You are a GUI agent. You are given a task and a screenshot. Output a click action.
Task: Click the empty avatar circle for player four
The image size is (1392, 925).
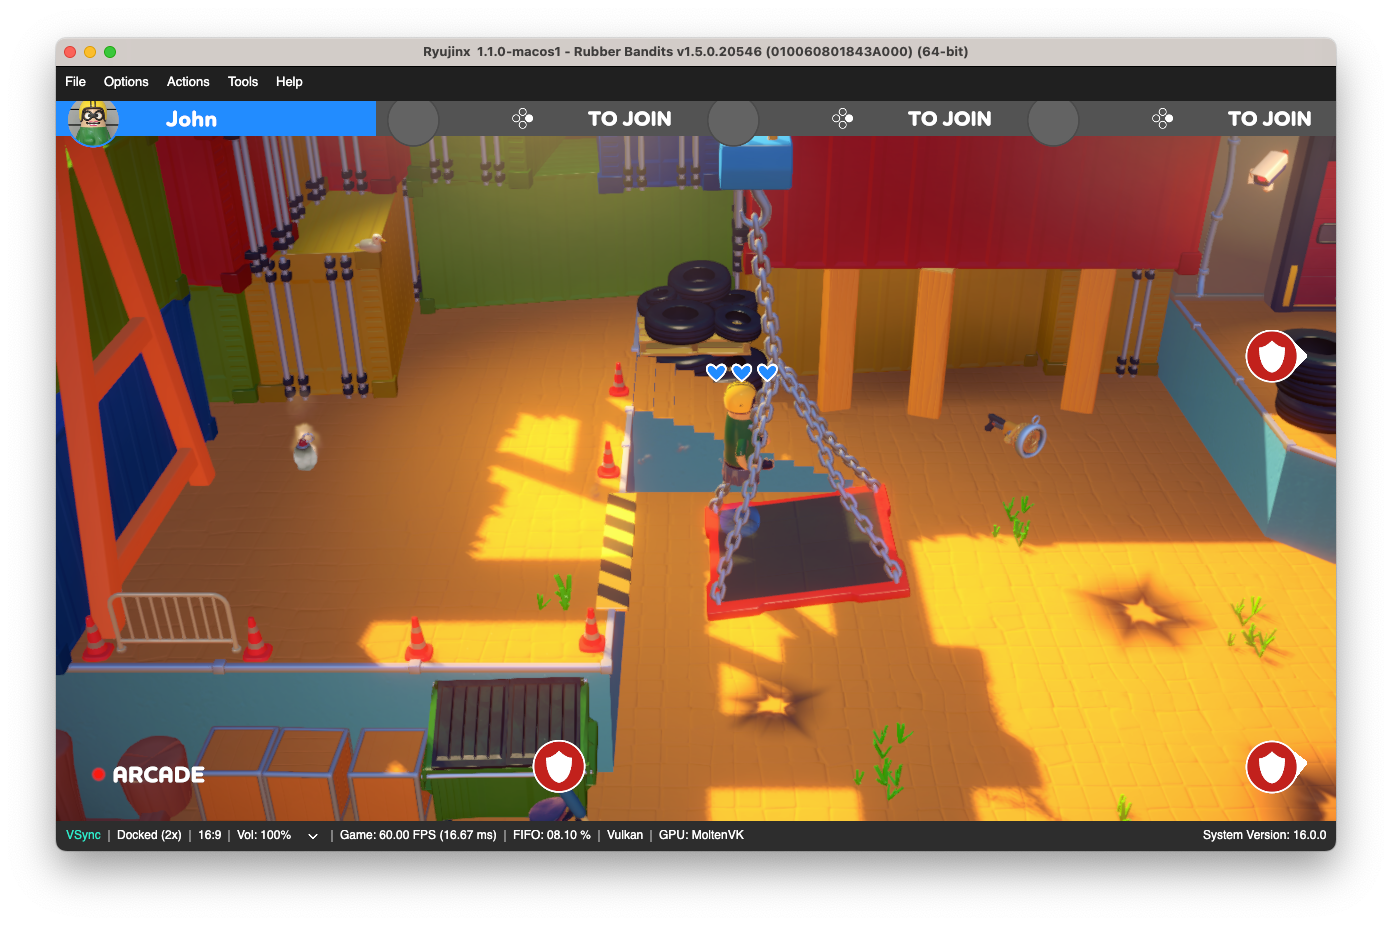point(1053,121)
